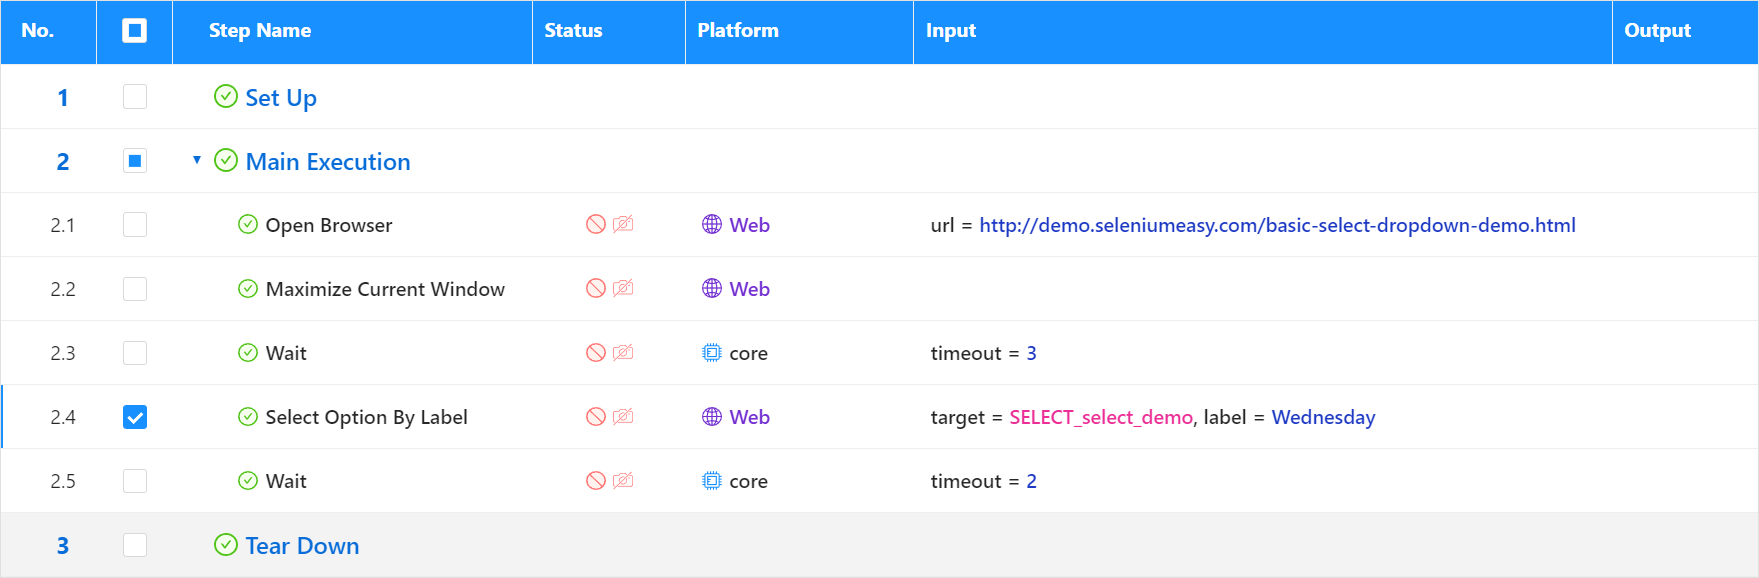Viewport: 1759px width, 578px height.
Task: Click the success check icon on step 2.5 Wait
Action: 248,480
